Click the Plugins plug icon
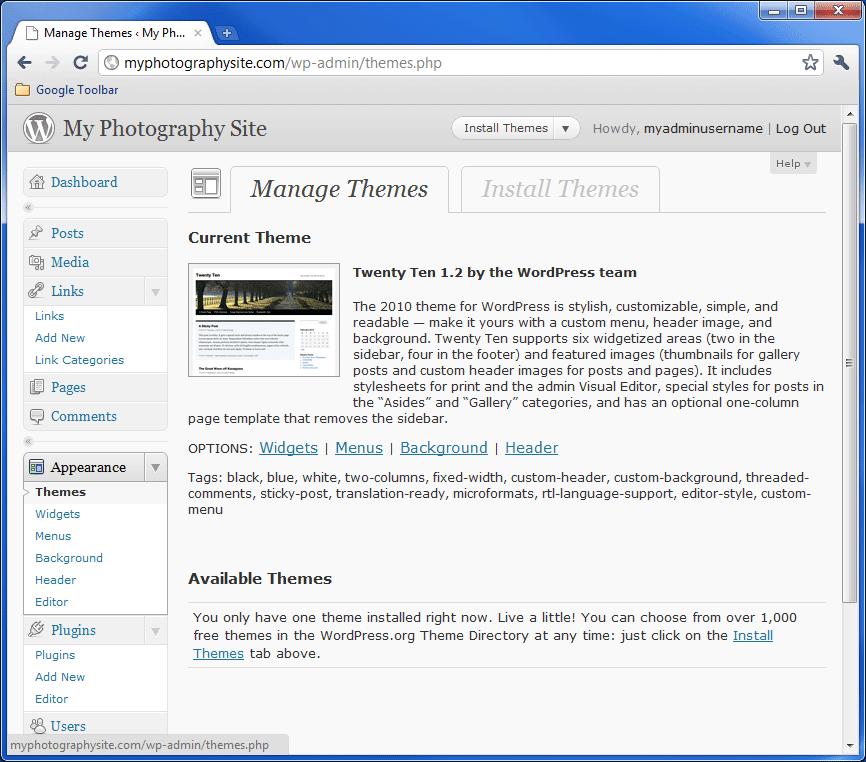Screen dimensions: 866x762 click(36, 629)
